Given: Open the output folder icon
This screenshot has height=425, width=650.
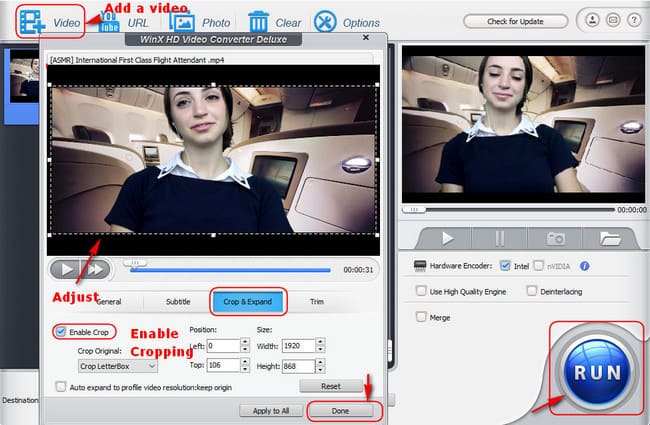Looking at the screenshot, I should [x=610, y=238].
